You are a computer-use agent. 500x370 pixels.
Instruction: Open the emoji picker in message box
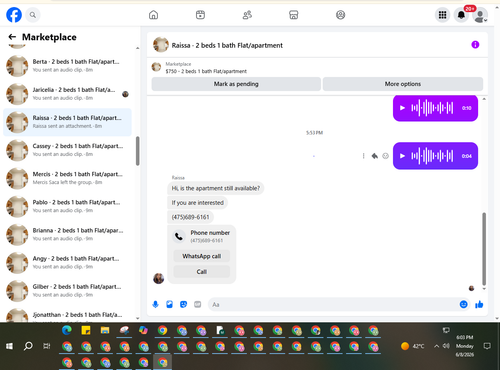coord(463,304)
